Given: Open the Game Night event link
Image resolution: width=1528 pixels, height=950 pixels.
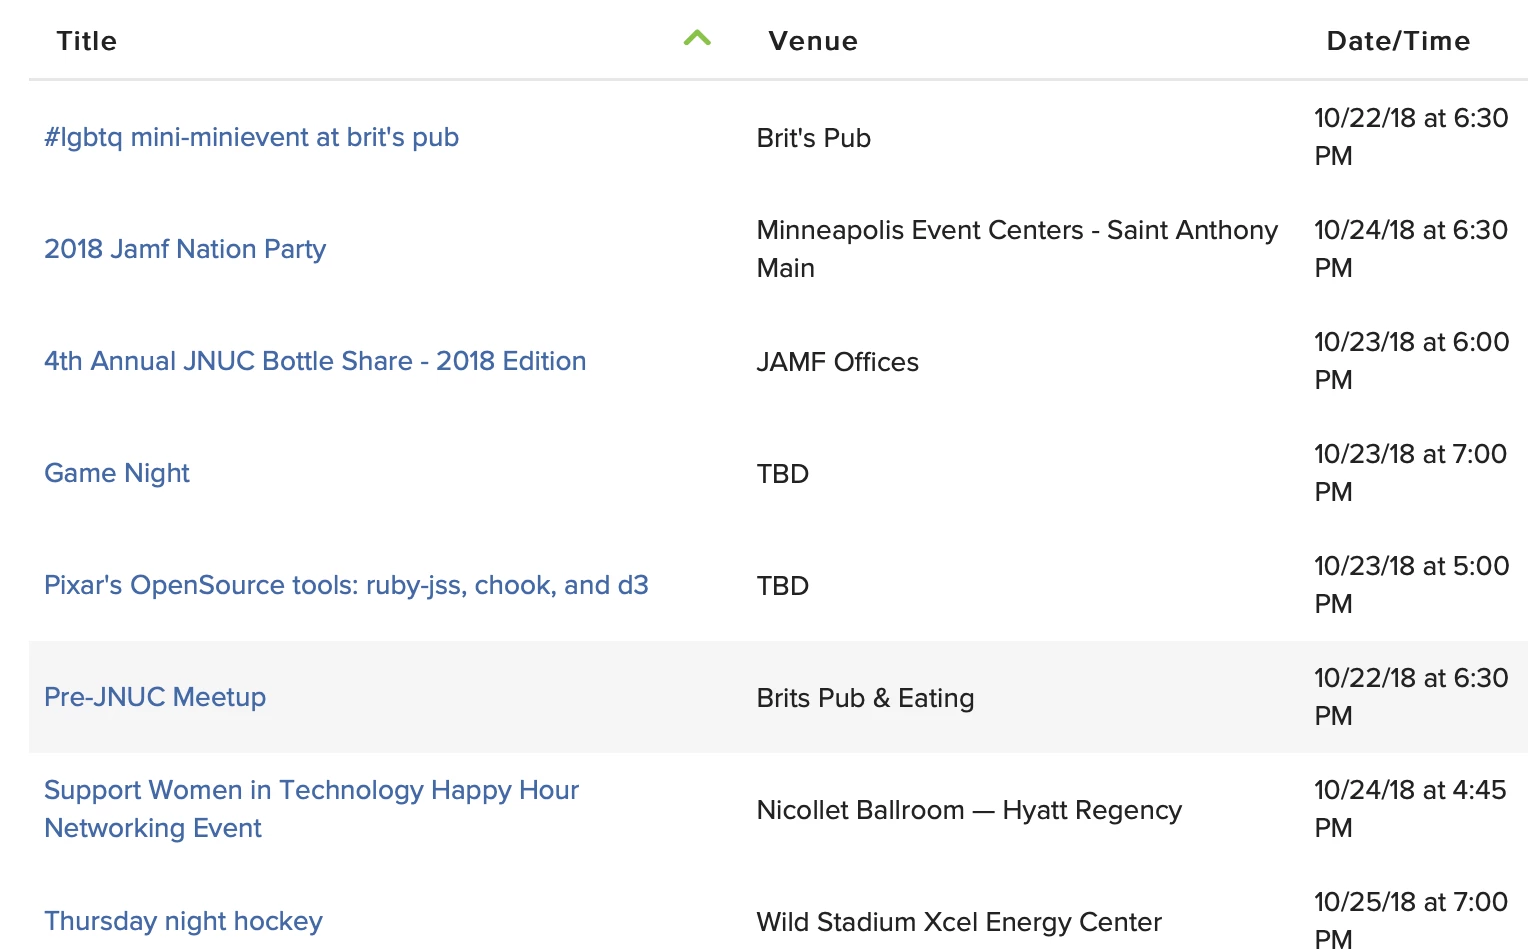Looking at the screenshot, I should [117, 473].
